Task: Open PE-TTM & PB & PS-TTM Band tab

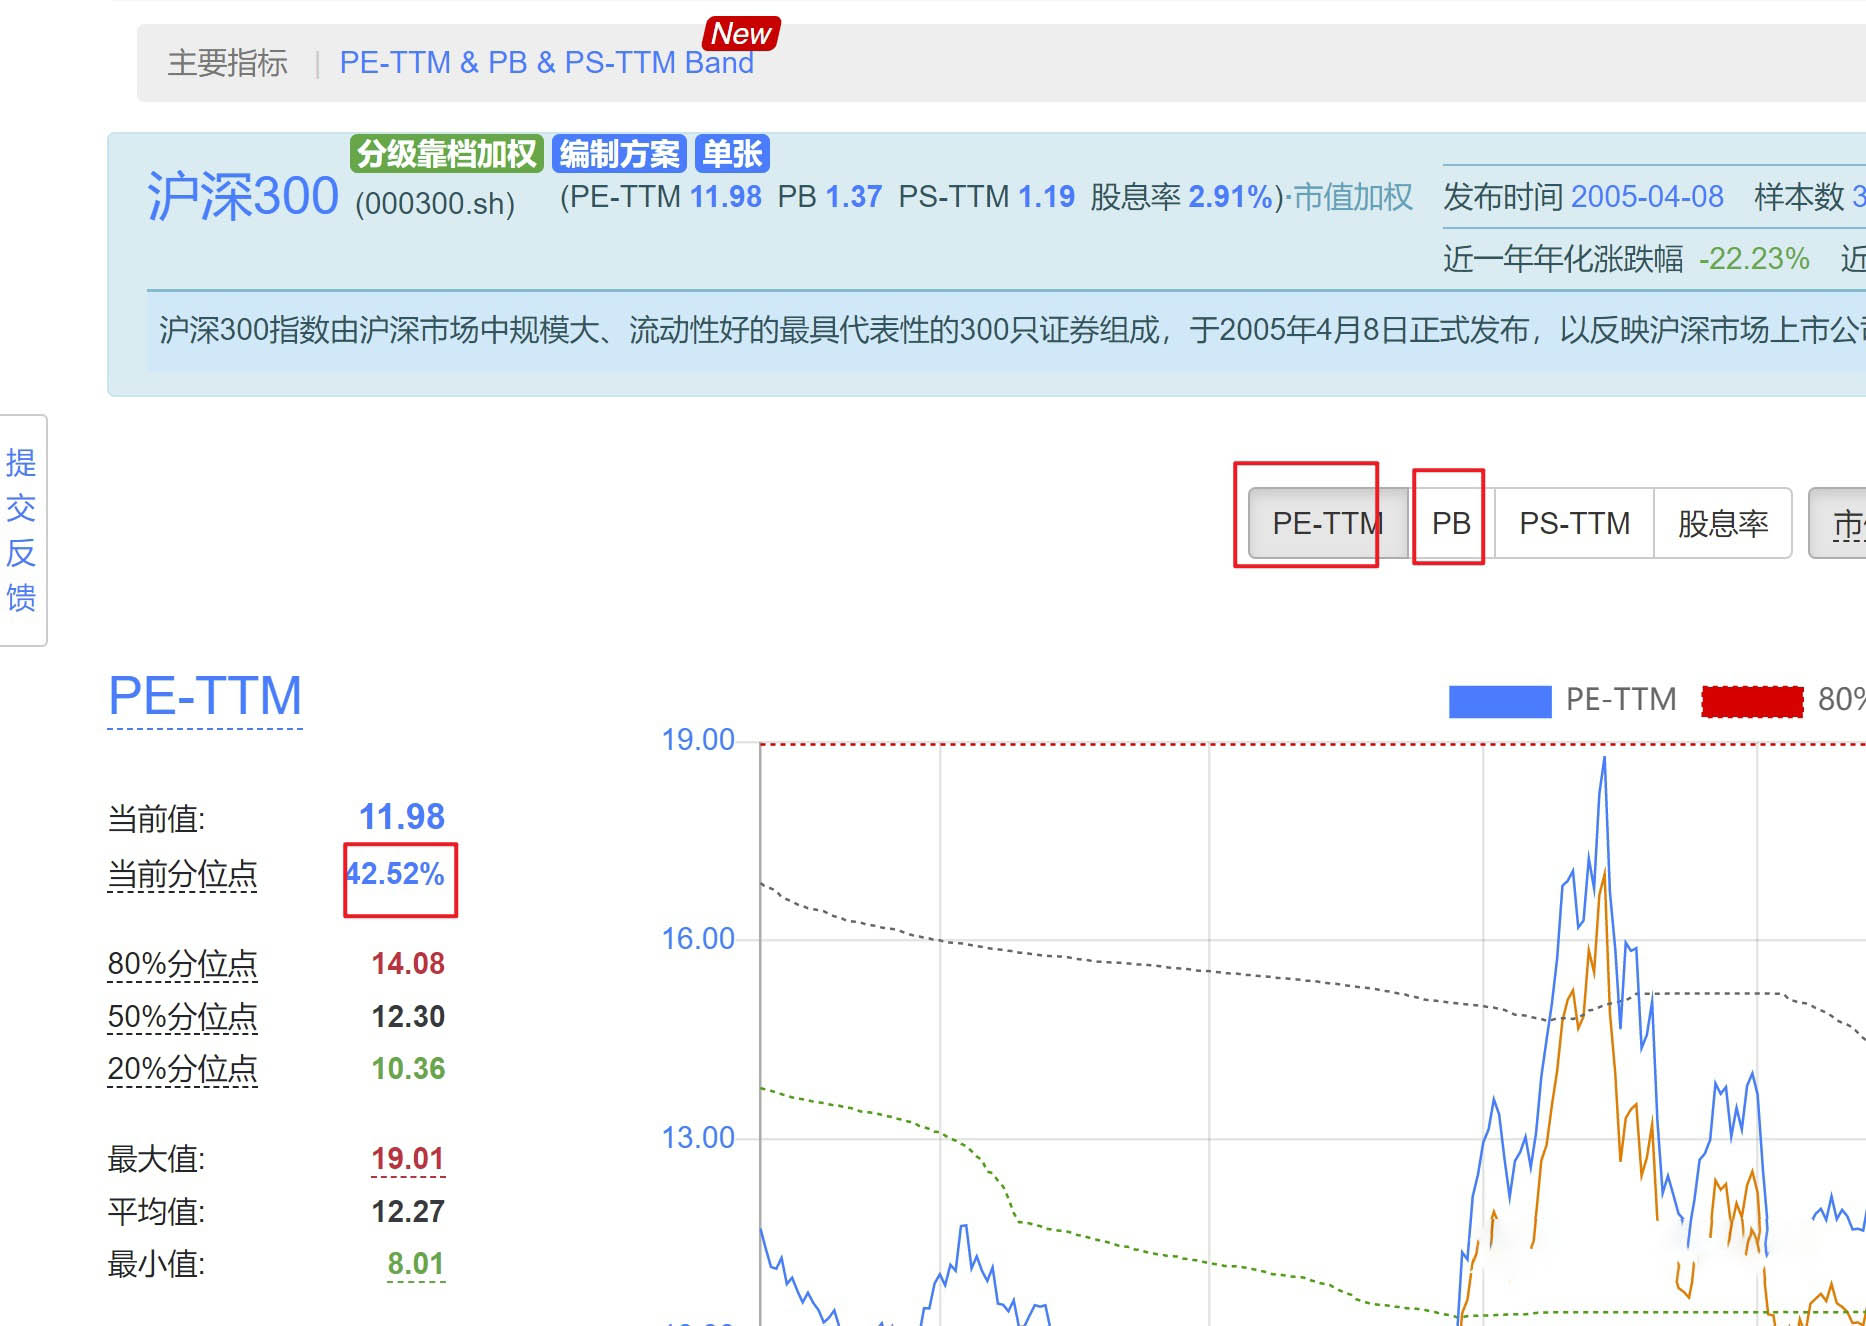Action: 546,63
